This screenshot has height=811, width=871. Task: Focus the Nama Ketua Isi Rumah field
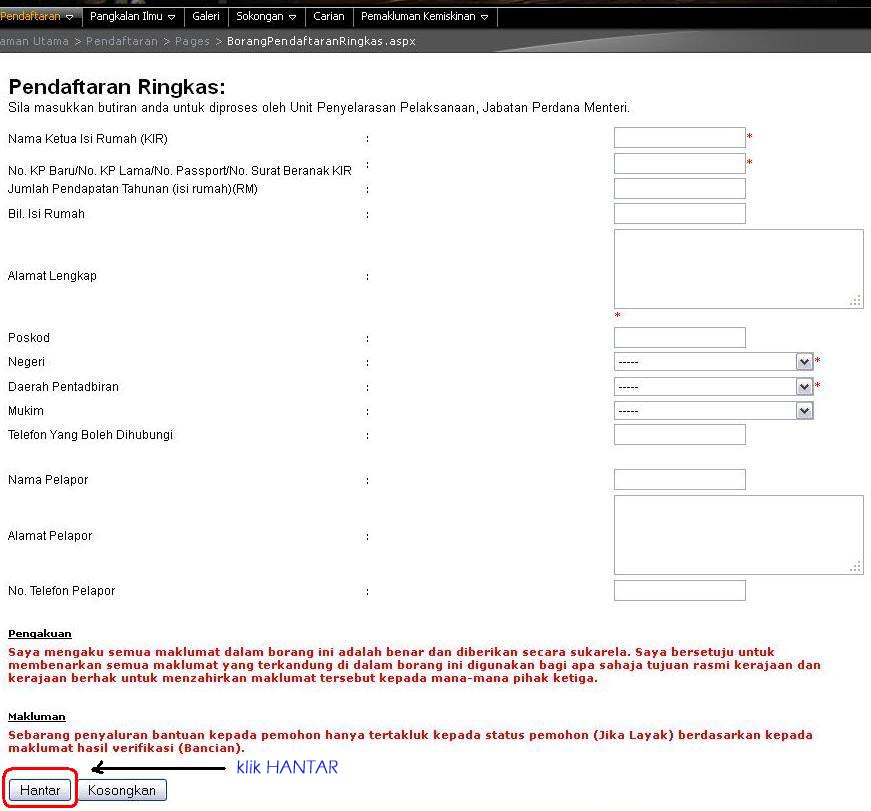[679, 138]
